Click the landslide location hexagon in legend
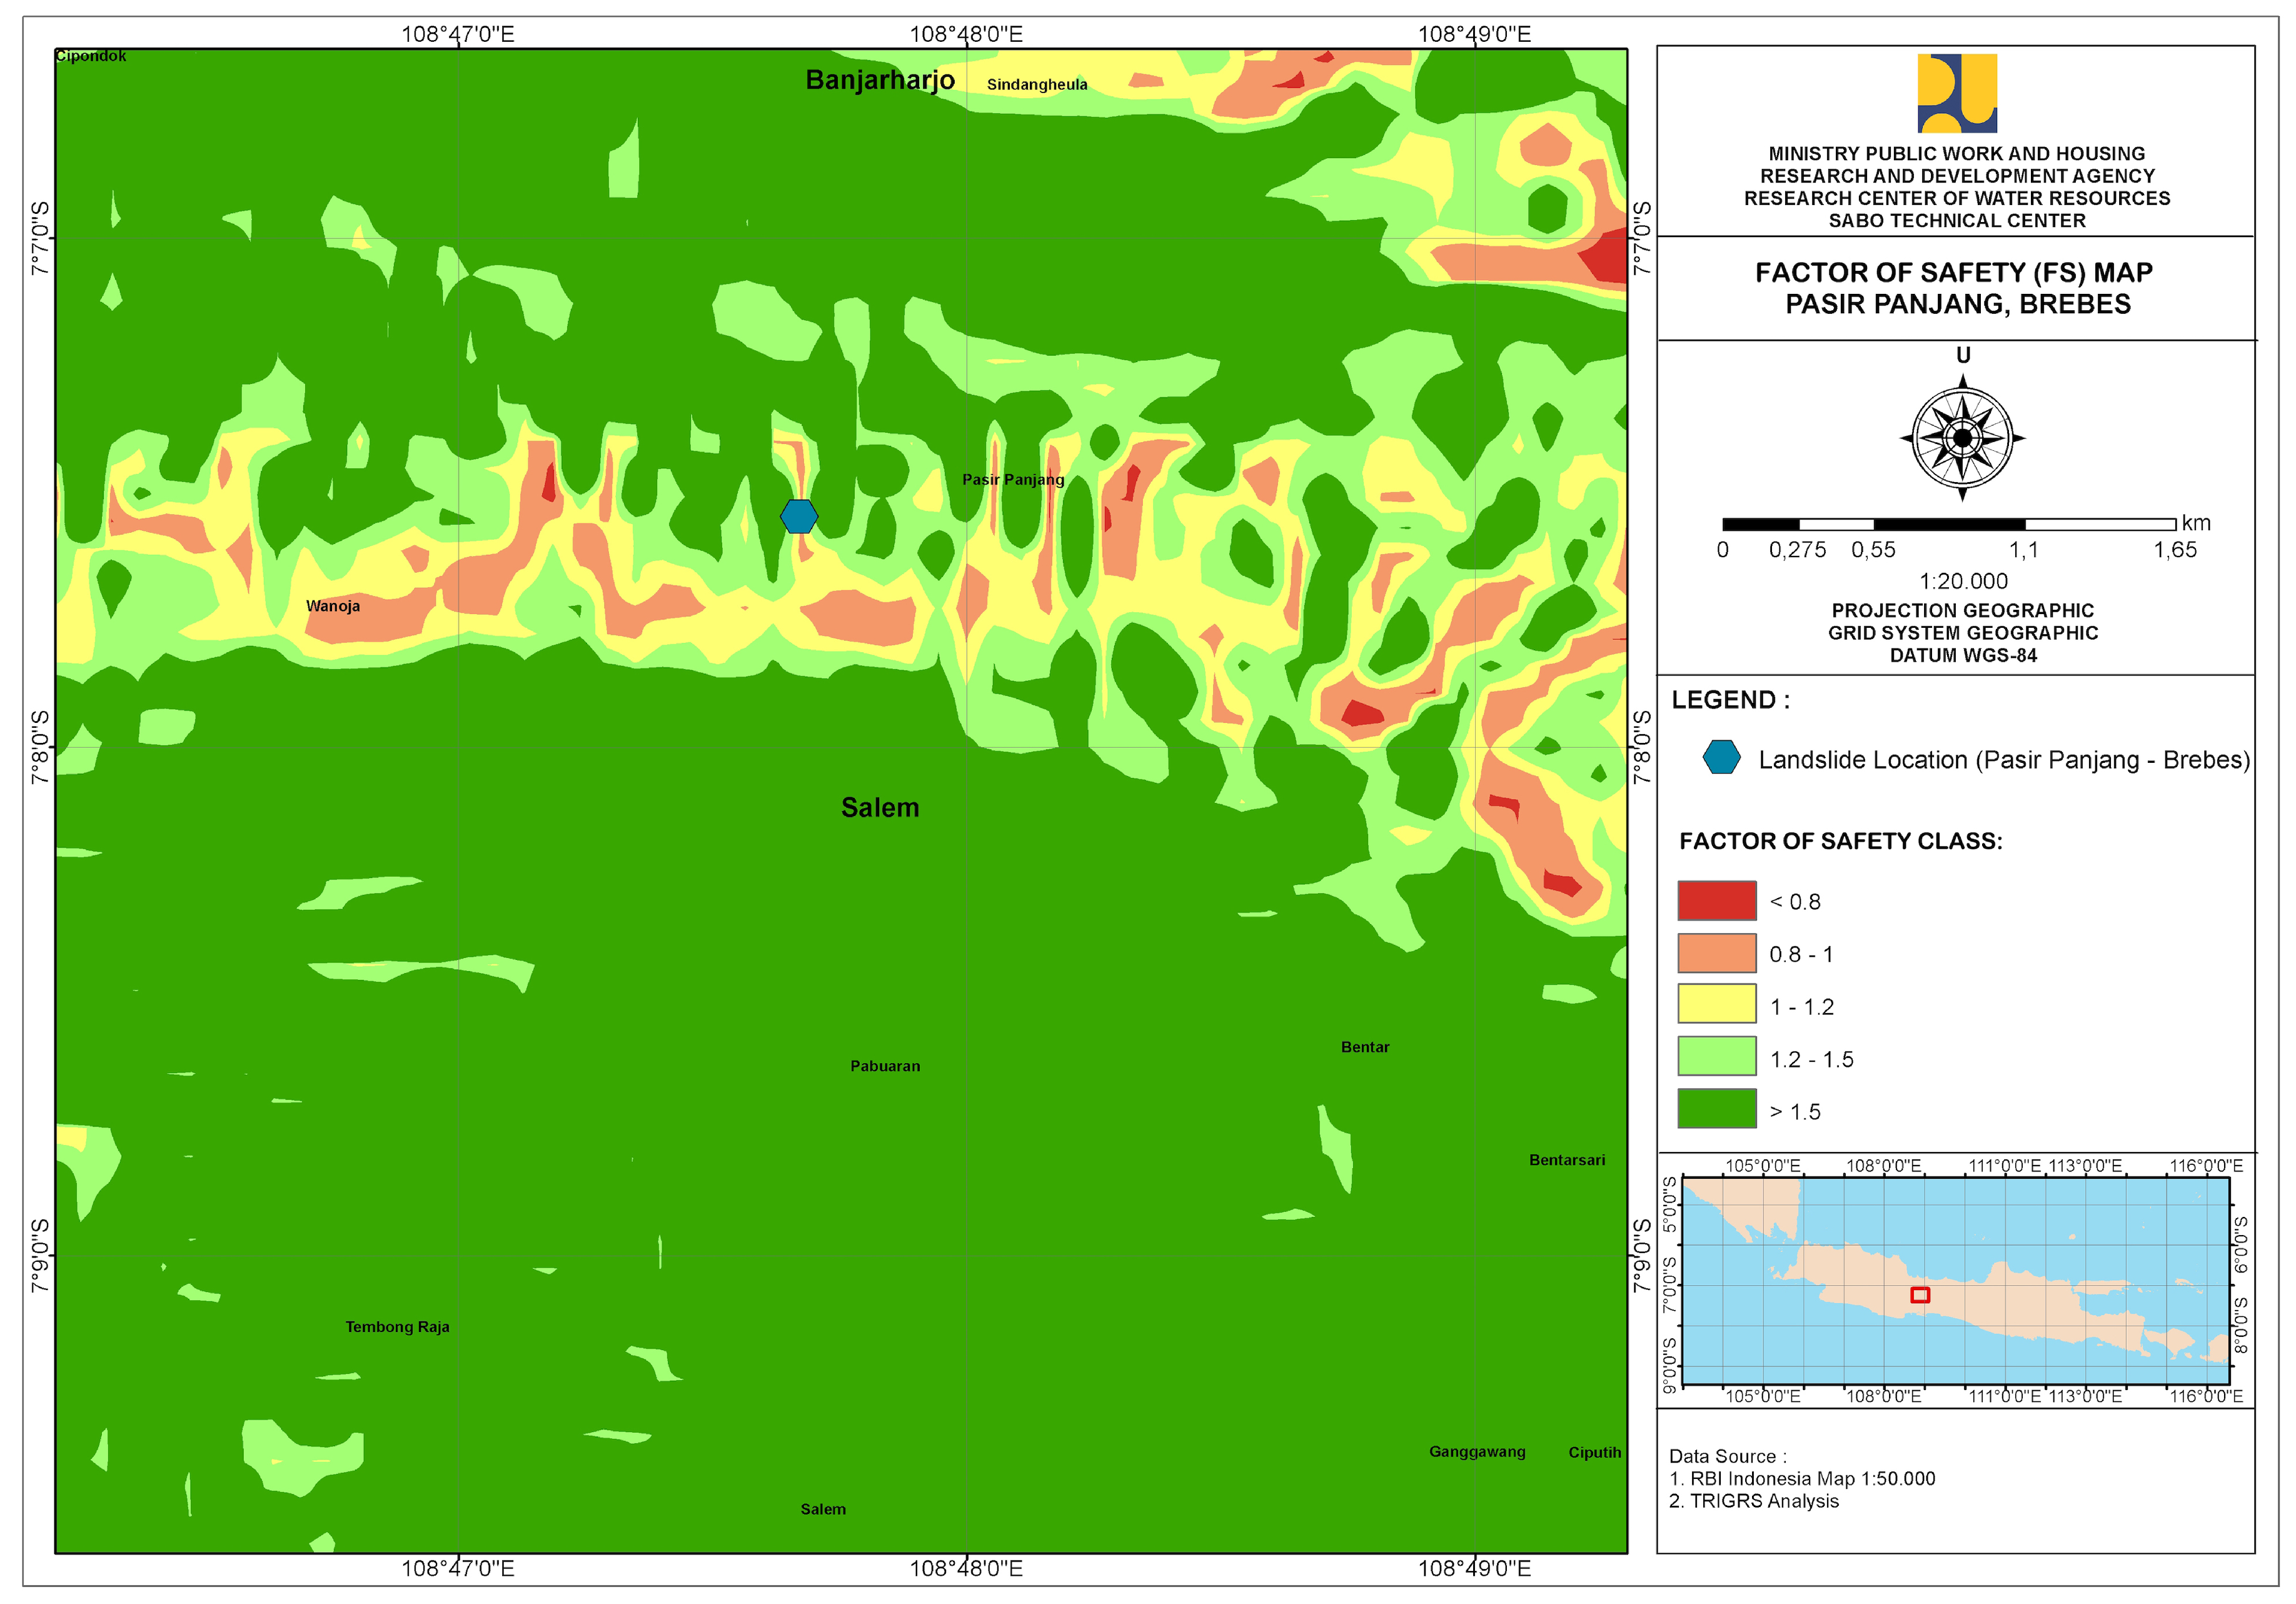 tap(1721, 757)
